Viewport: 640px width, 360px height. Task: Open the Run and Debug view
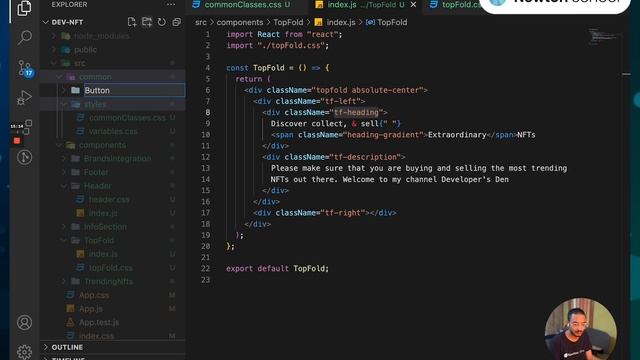point(24,98)
